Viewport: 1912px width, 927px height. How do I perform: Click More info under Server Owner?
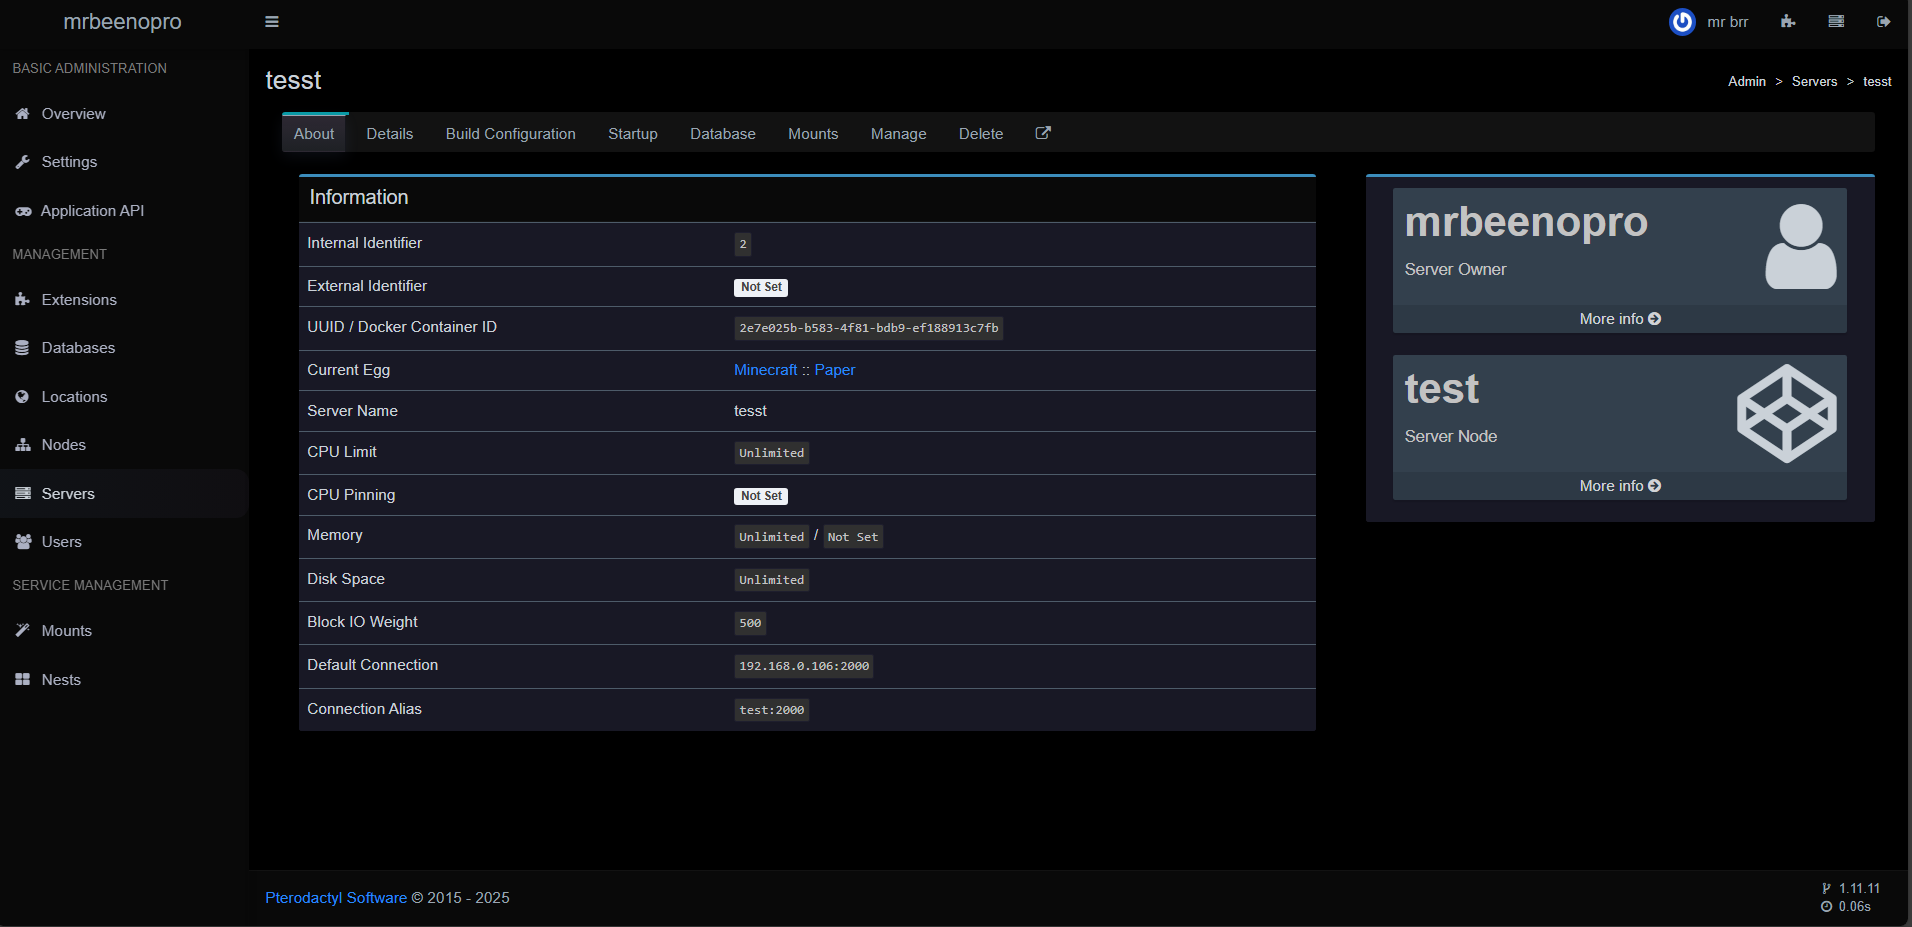[1619, 319]
